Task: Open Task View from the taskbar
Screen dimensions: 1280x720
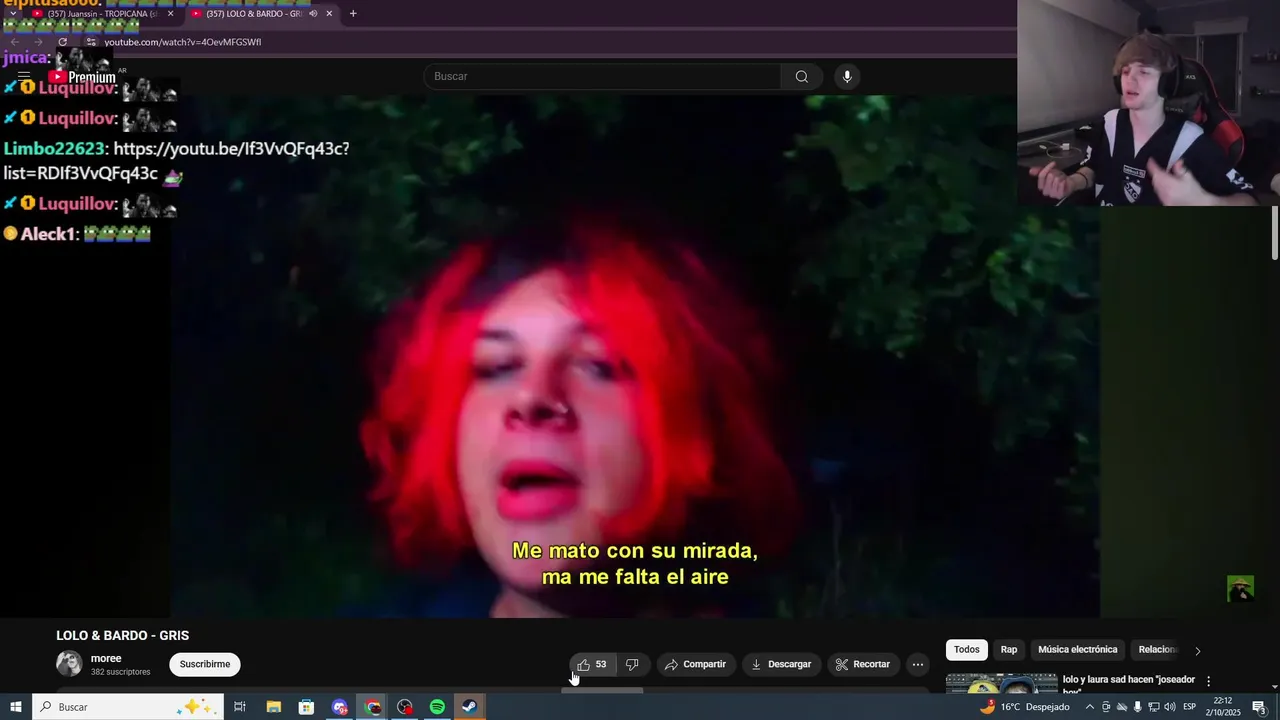Action: coord(240,707)
